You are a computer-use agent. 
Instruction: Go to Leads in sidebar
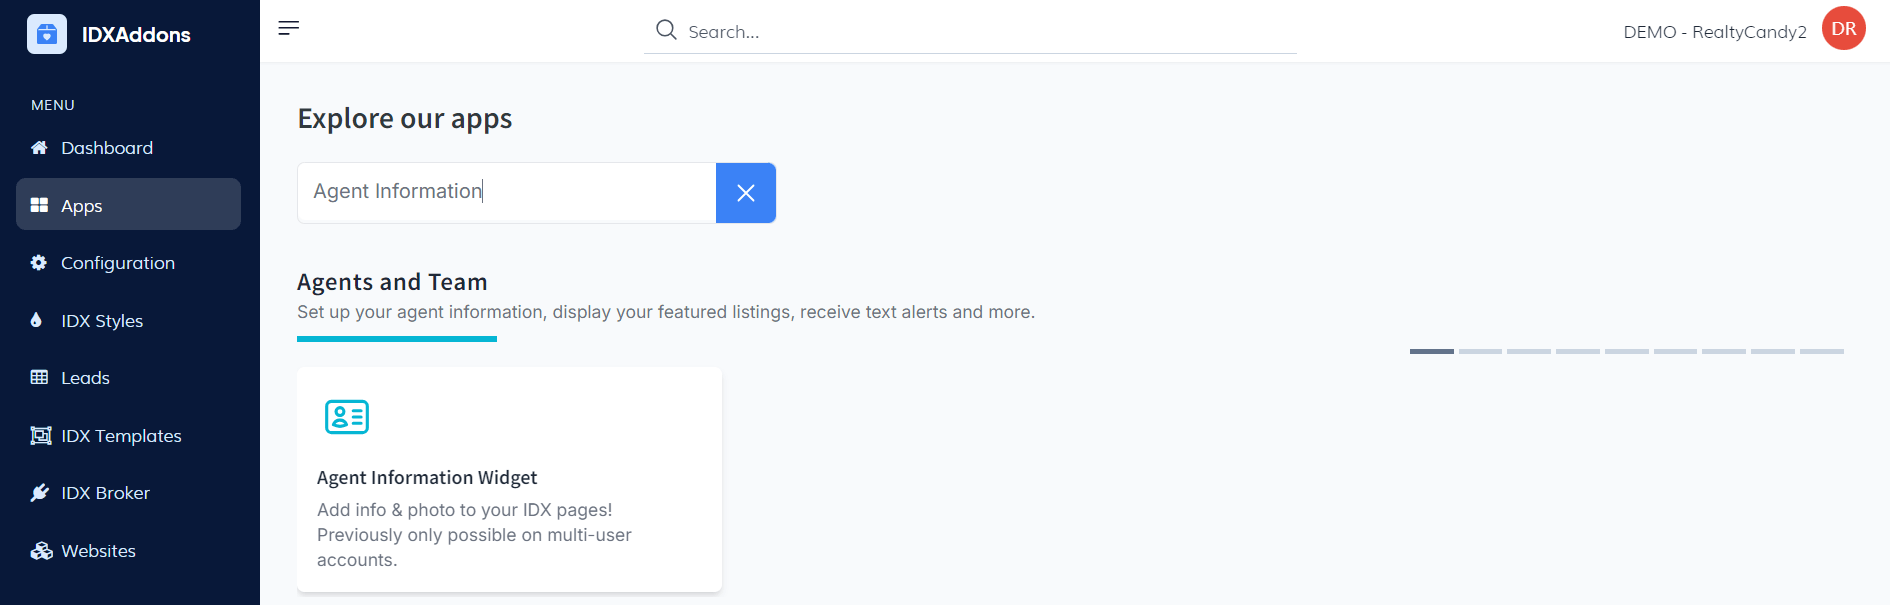(85, 378)
